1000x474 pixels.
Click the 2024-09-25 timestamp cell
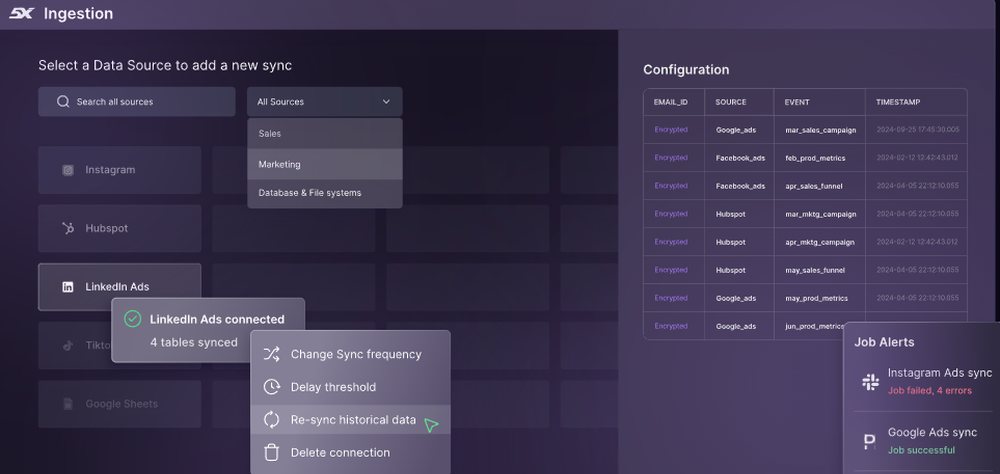917,130
